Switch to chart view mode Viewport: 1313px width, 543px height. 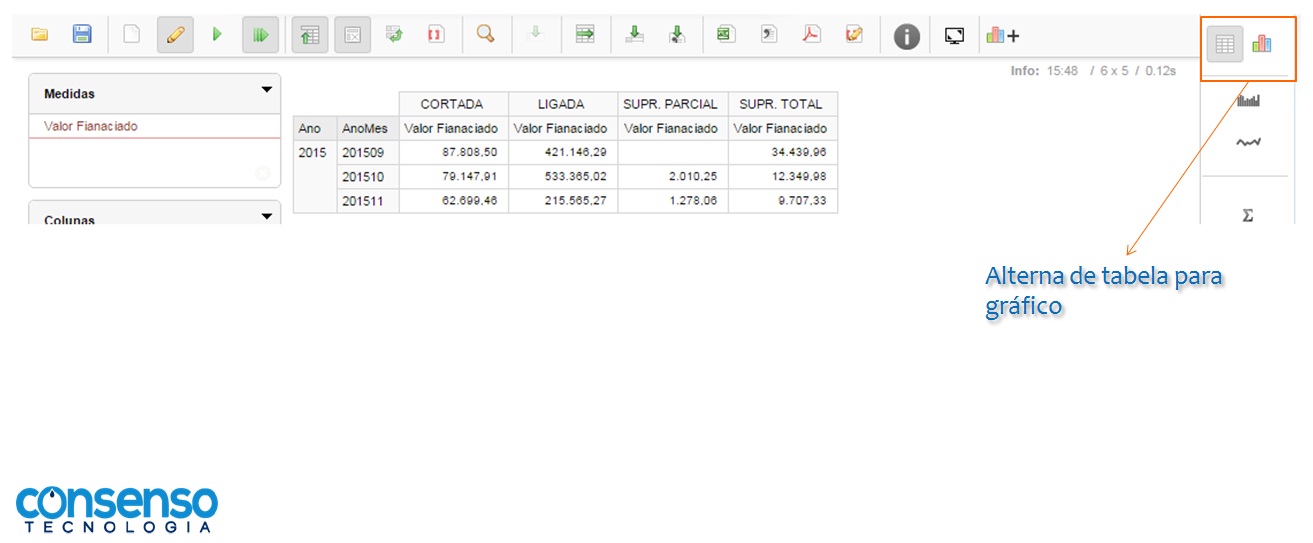pos(1262,44)
